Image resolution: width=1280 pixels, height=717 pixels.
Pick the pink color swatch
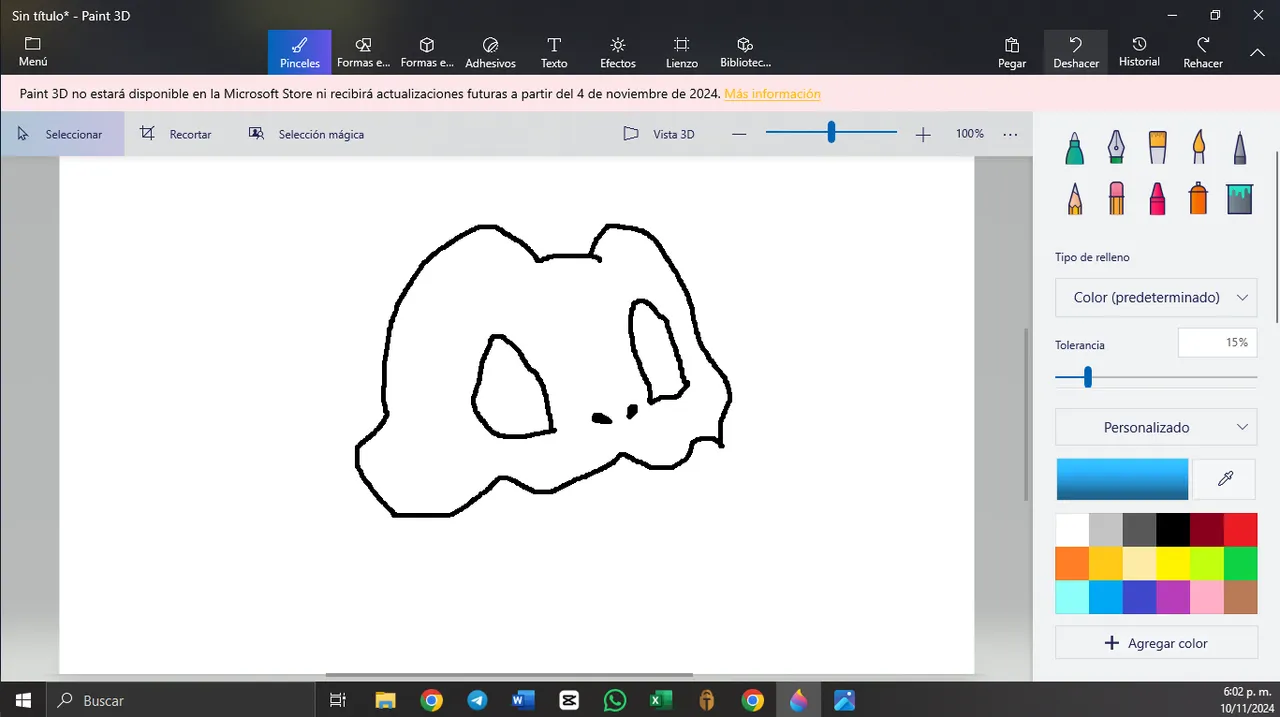(x=1207, y=597)
